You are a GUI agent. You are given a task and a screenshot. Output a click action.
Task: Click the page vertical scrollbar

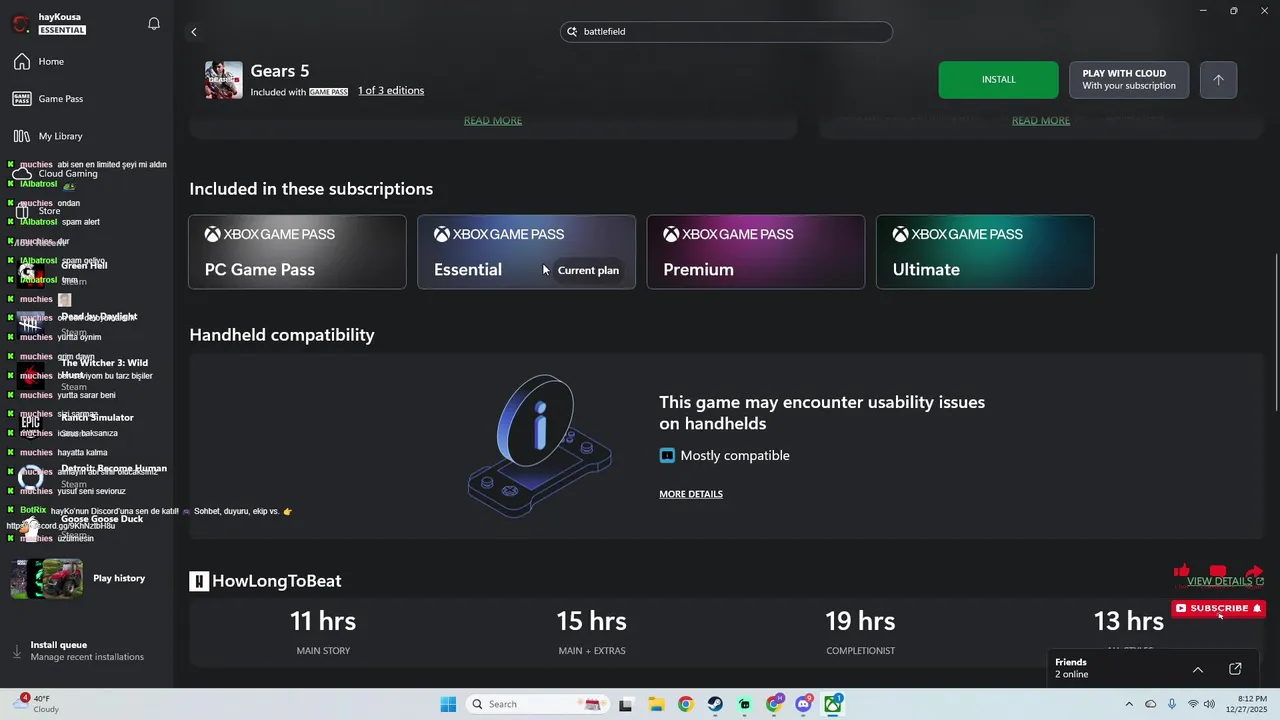coord(1276,332)
